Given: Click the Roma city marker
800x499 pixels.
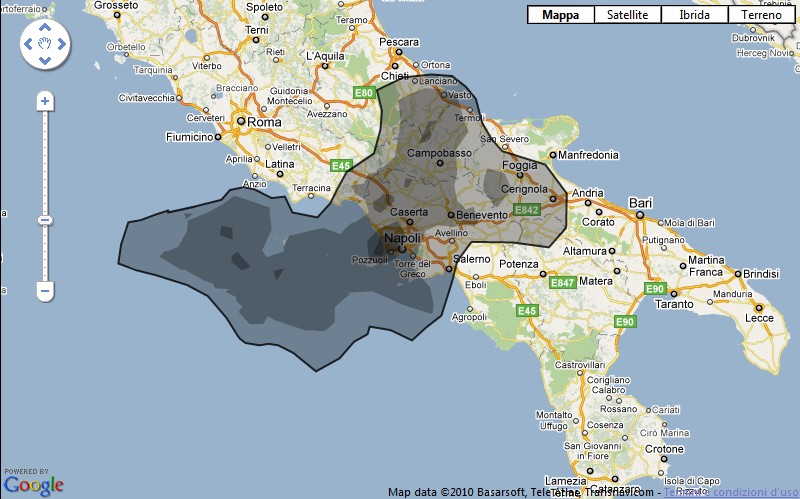Looking at the screenshot, I should click(240, 122).
